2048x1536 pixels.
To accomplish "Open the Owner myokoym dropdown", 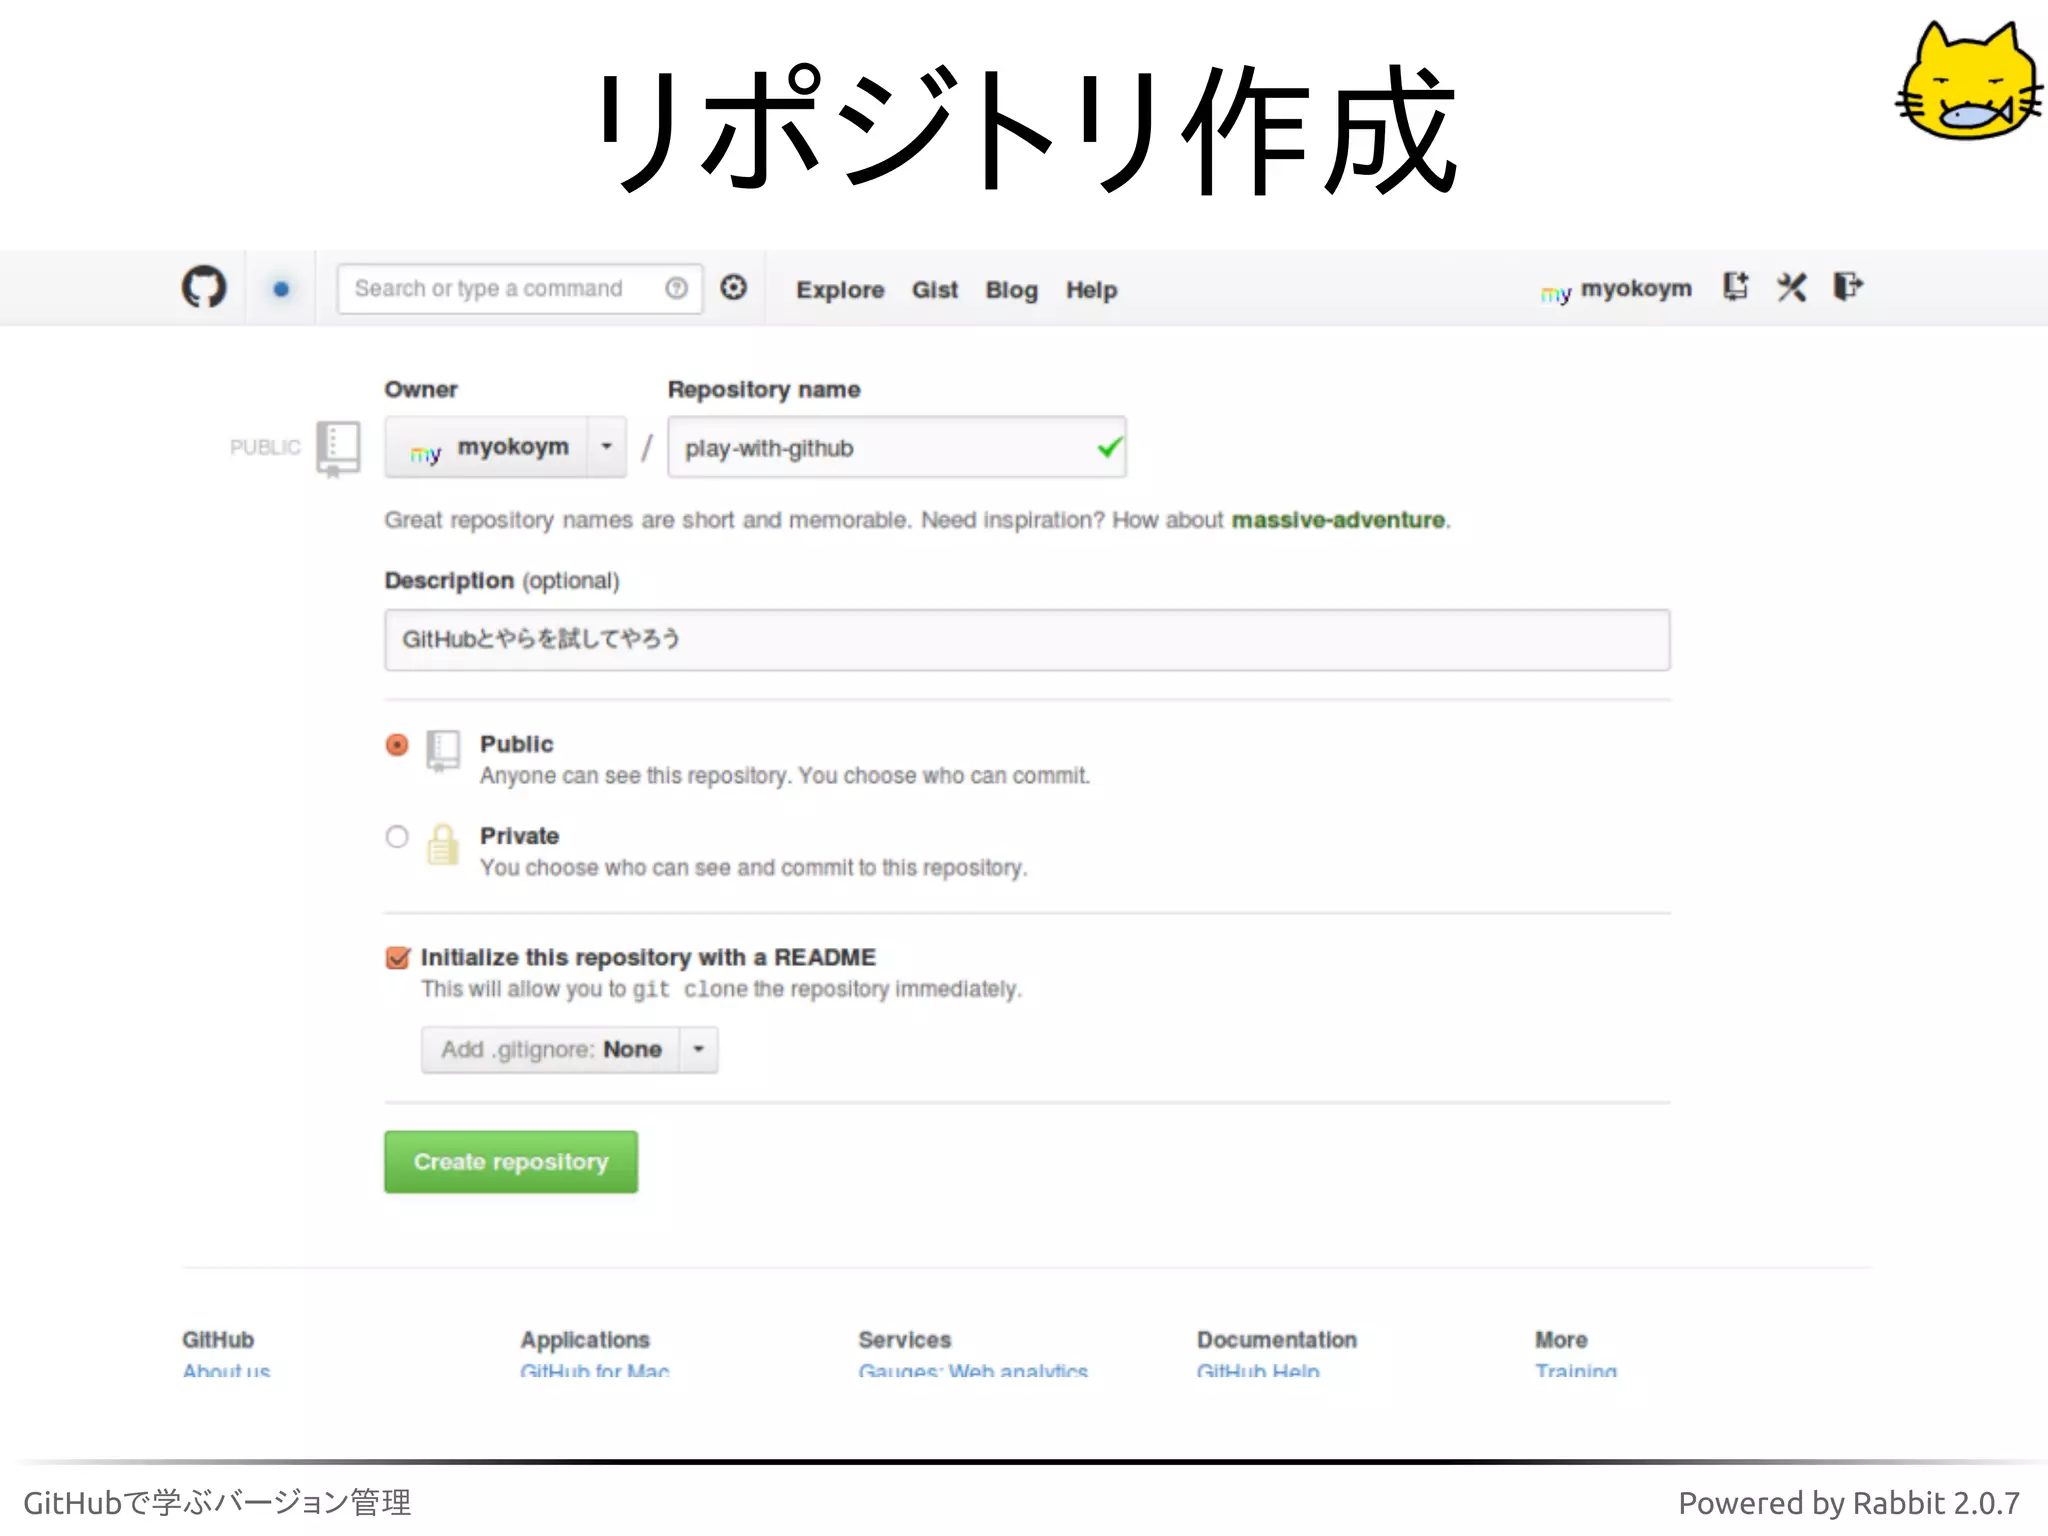I will [x=506, y=447].
